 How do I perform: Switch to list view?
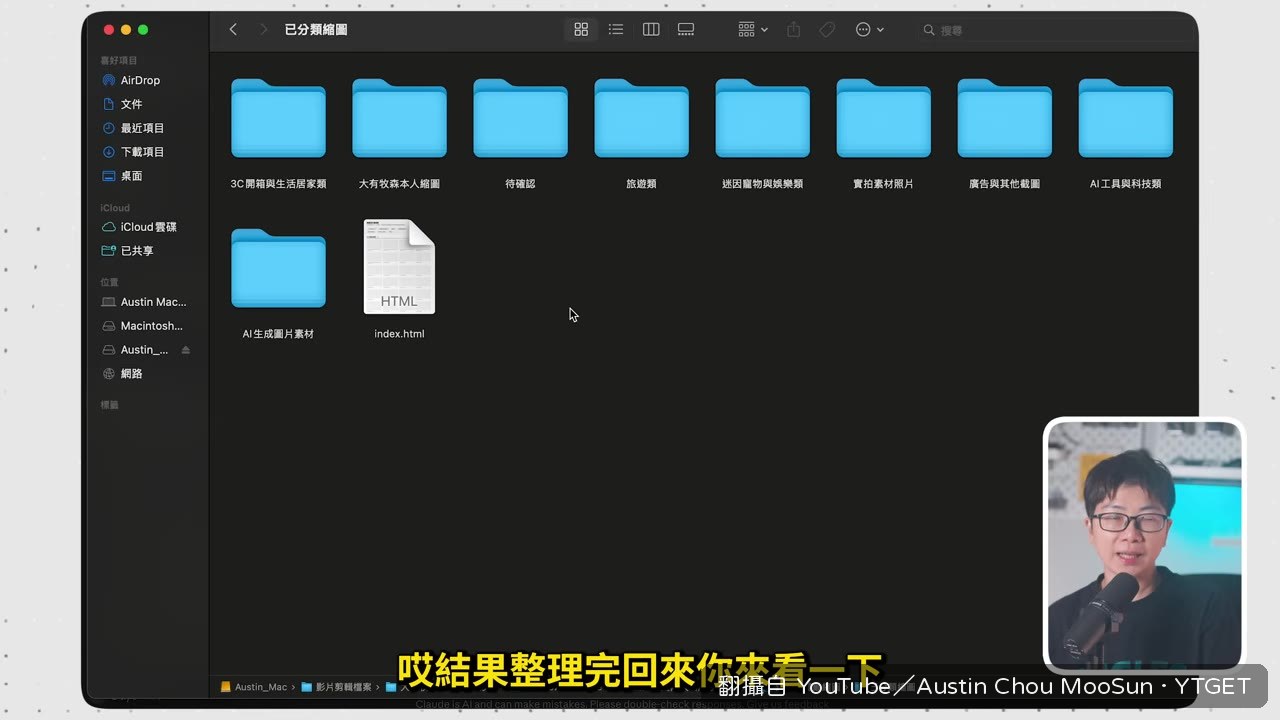[616, 30]
